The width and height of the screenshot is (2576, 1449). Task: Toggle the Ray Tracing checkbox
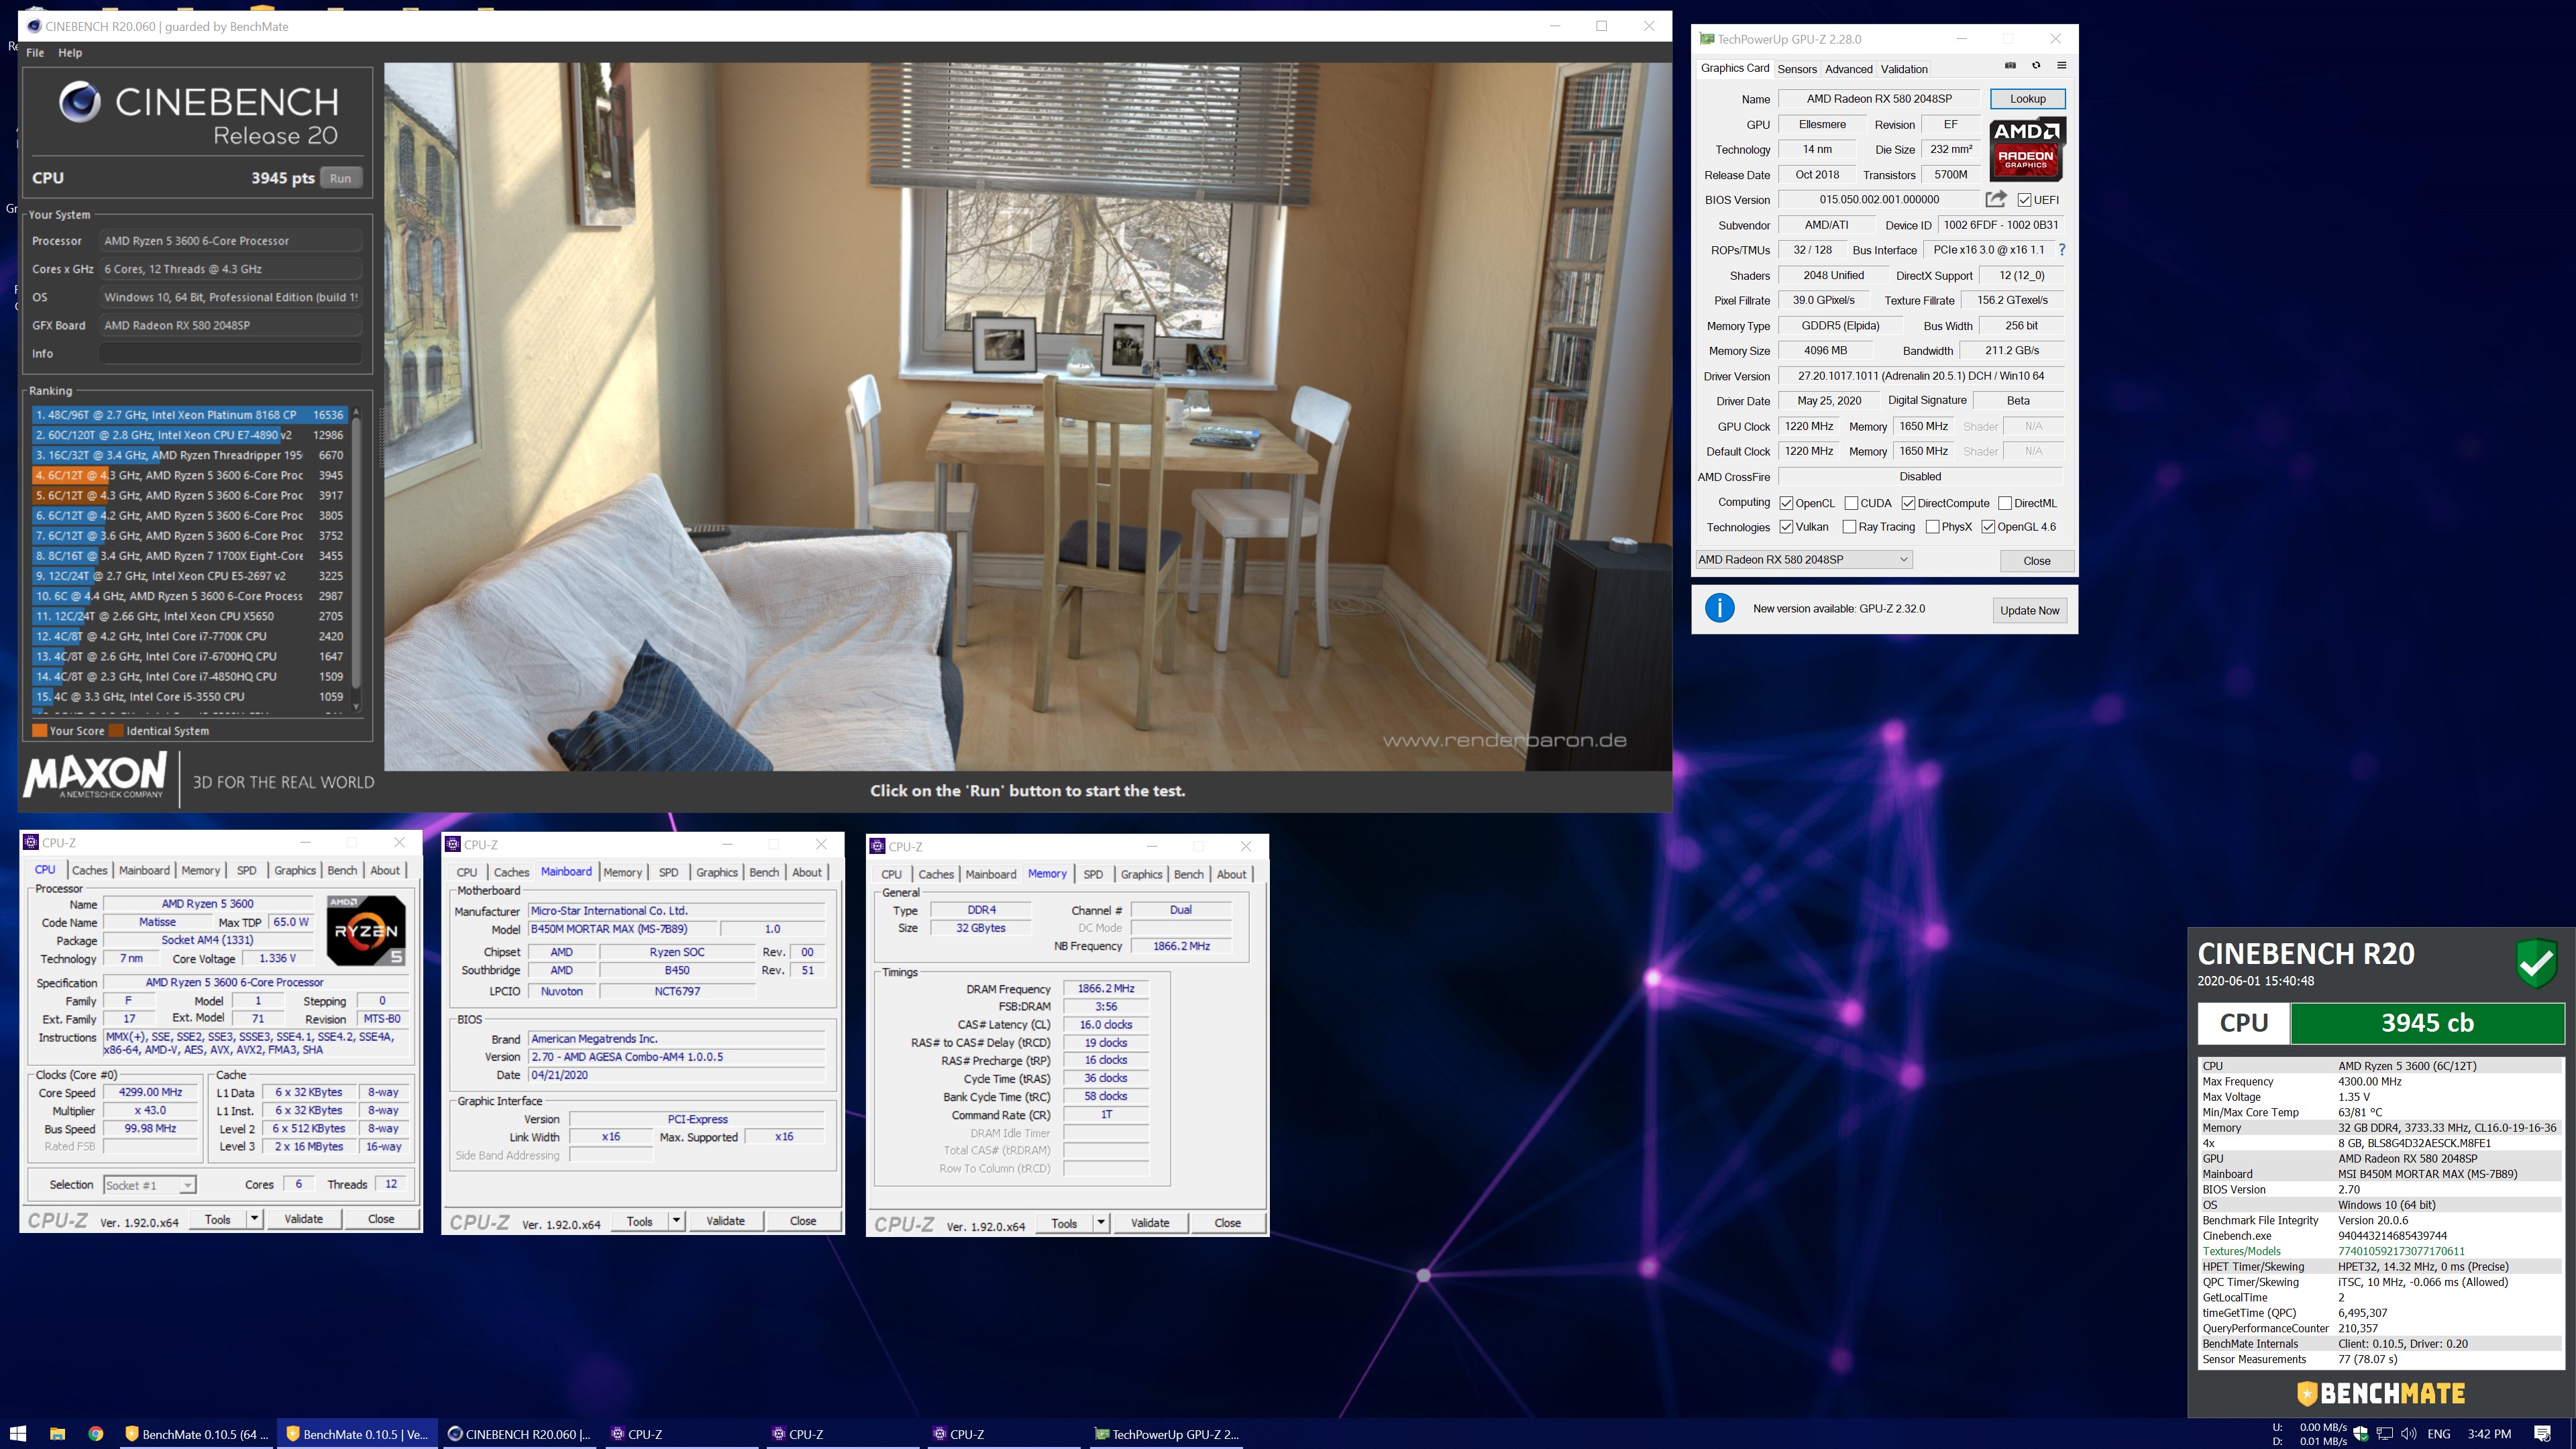(1849, 527)
